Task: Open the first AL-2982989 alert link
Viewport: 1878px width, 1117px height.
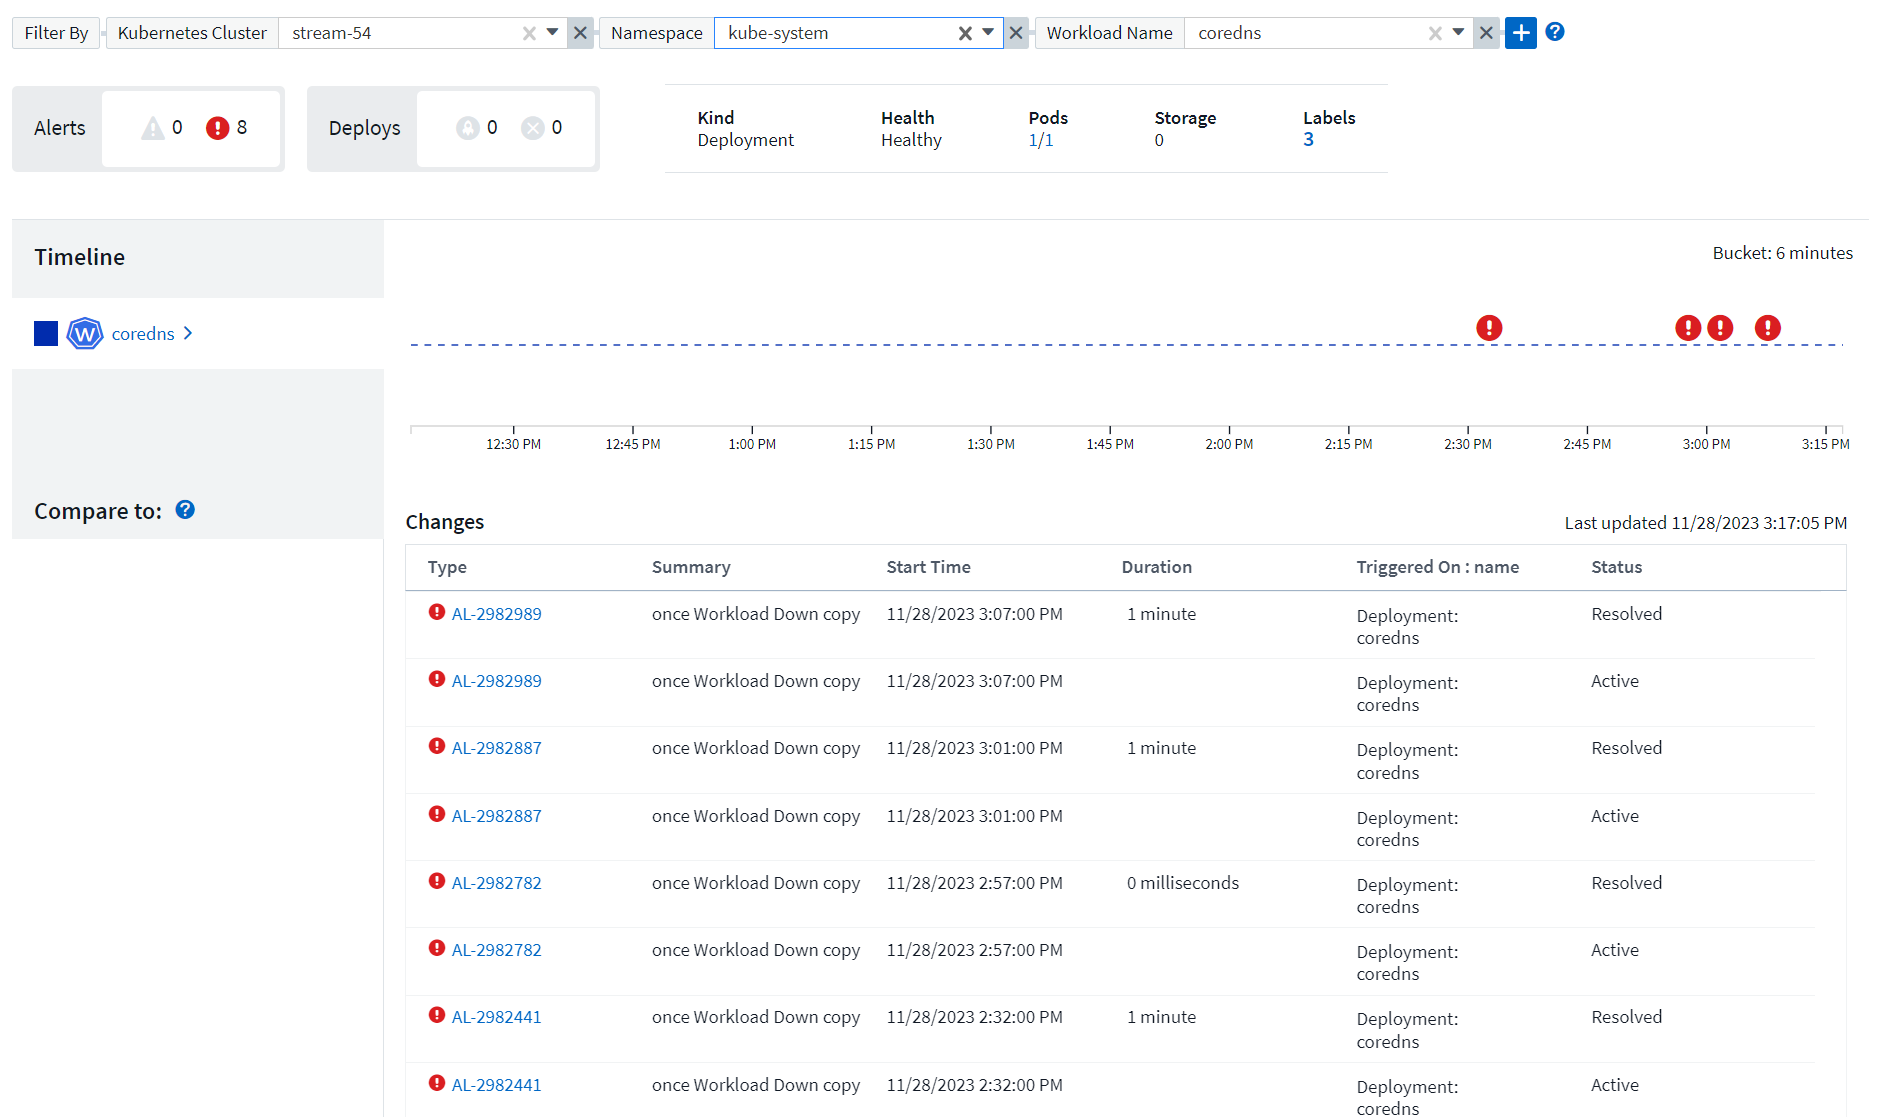Action: tap(496, 614)
